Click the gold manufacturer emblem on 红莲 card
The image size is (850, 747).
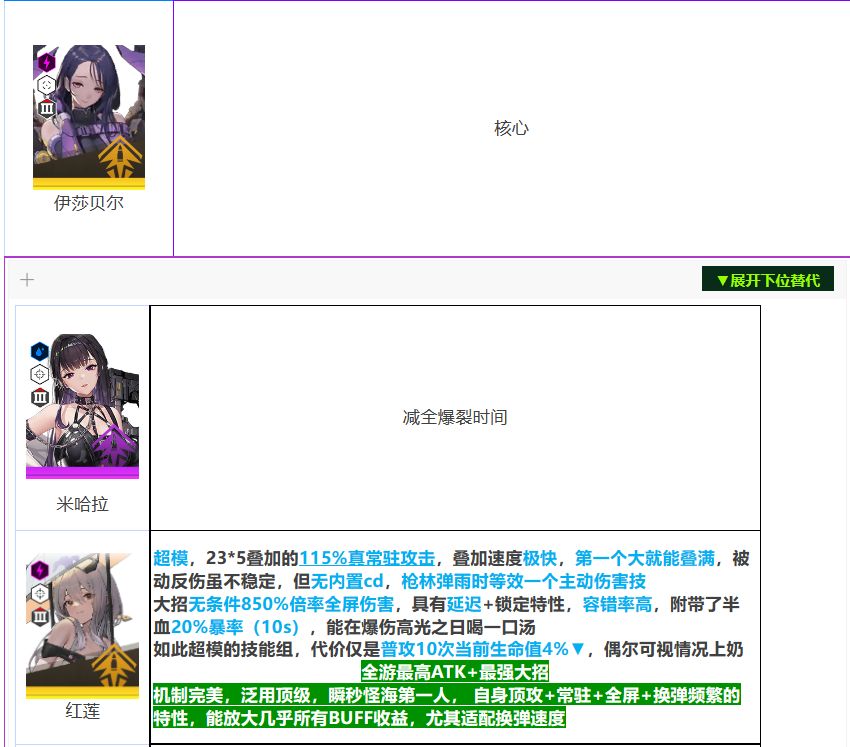pyautogui.click(x=114, y=666)
